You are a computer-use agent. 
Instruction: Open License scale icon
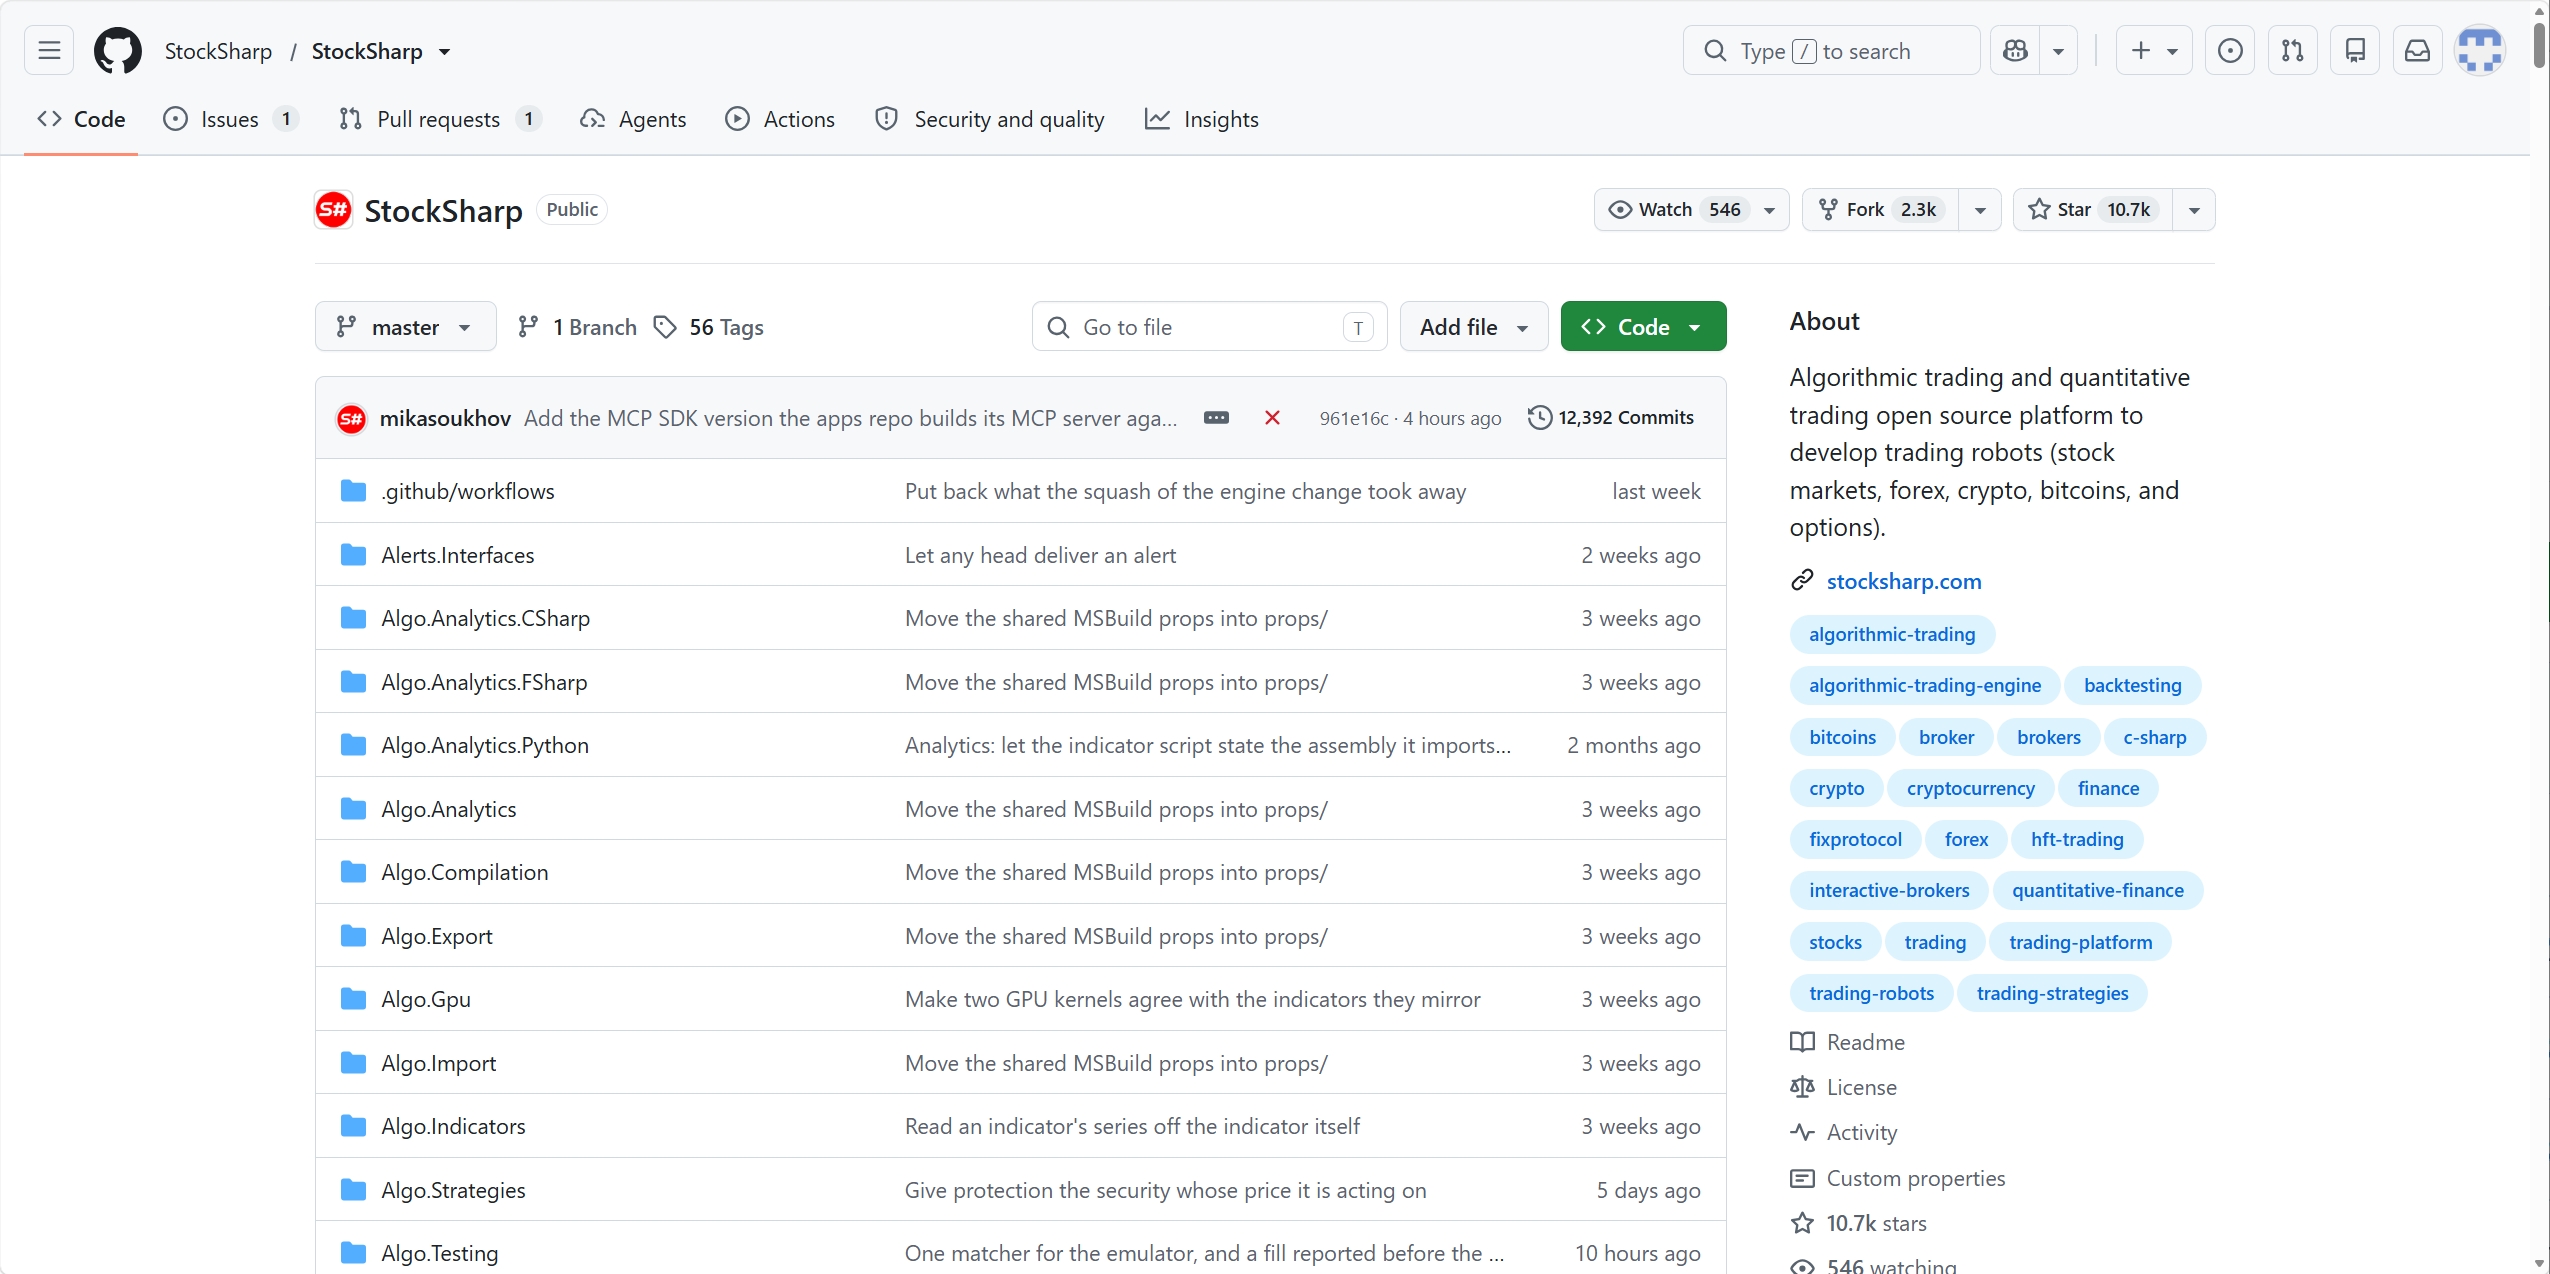(1802, 1087)
